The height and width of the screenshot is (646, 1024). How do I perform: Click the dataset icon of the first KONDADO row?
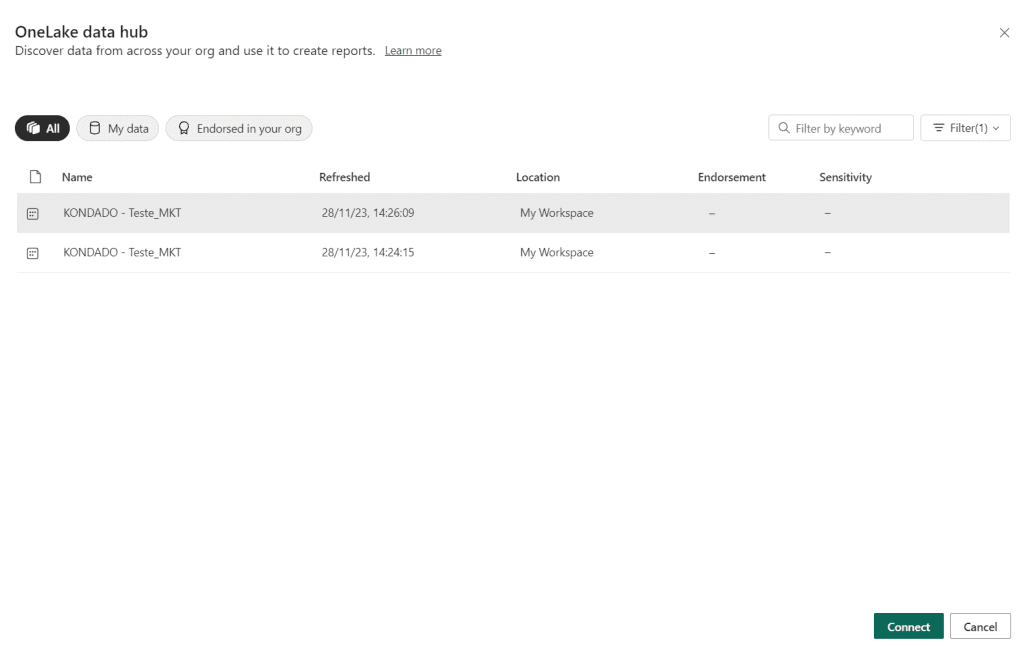pos(33,213)
